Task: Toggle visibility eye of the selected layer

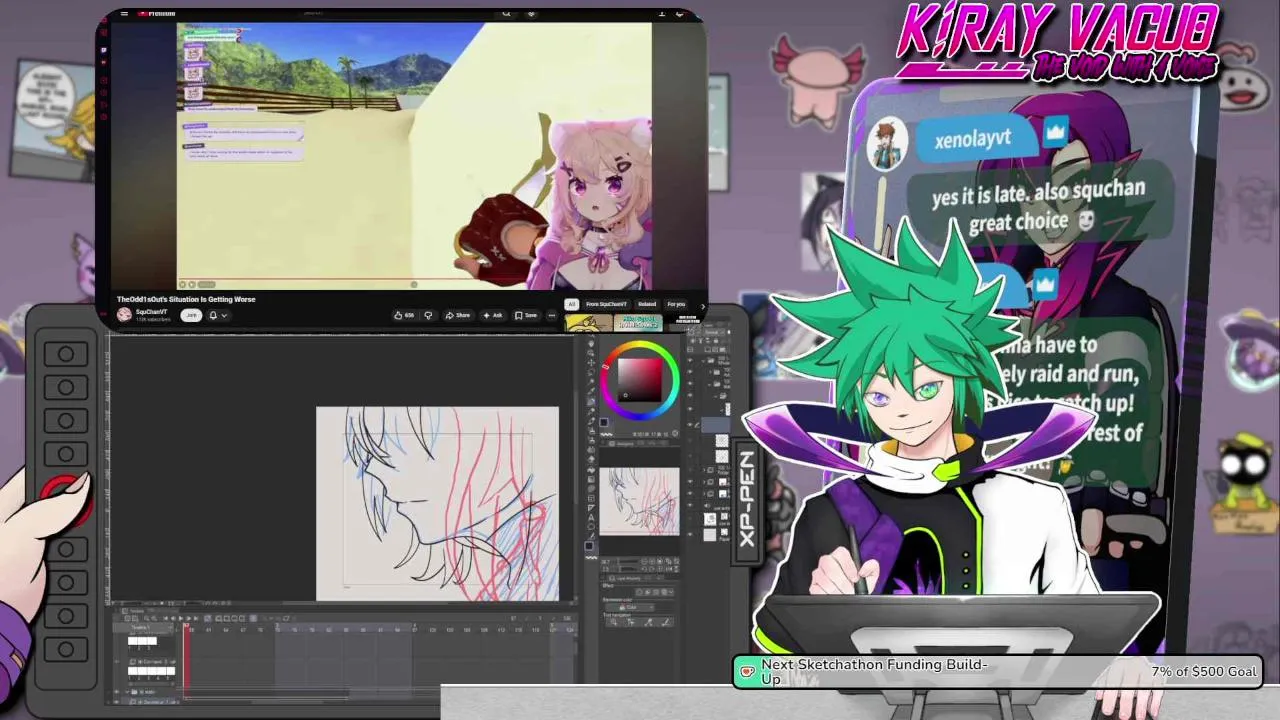Action: 690,425
